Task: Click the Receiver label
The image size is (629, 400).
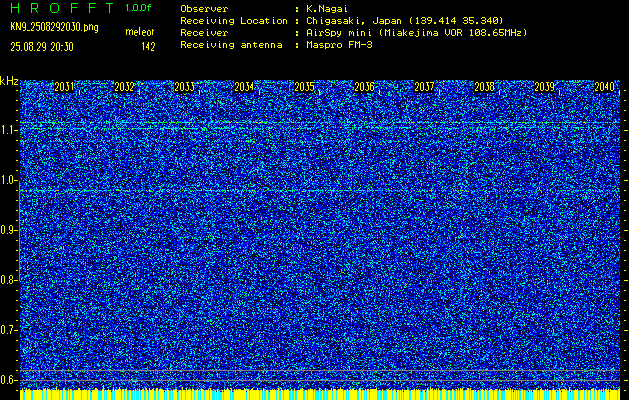Action: point(204,33)
